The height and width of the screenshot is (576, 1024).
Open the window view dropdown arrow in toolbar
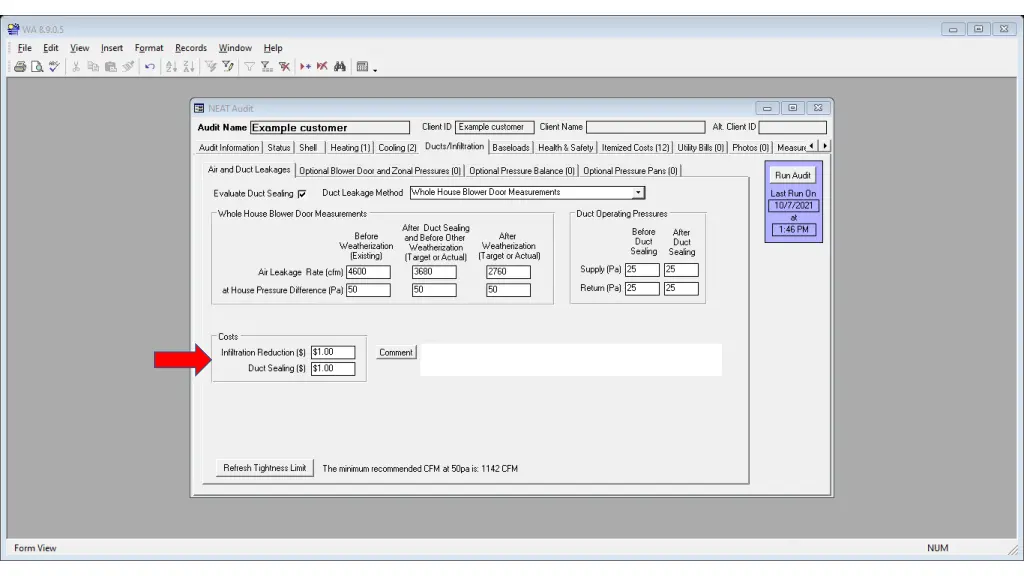[375, 68]
